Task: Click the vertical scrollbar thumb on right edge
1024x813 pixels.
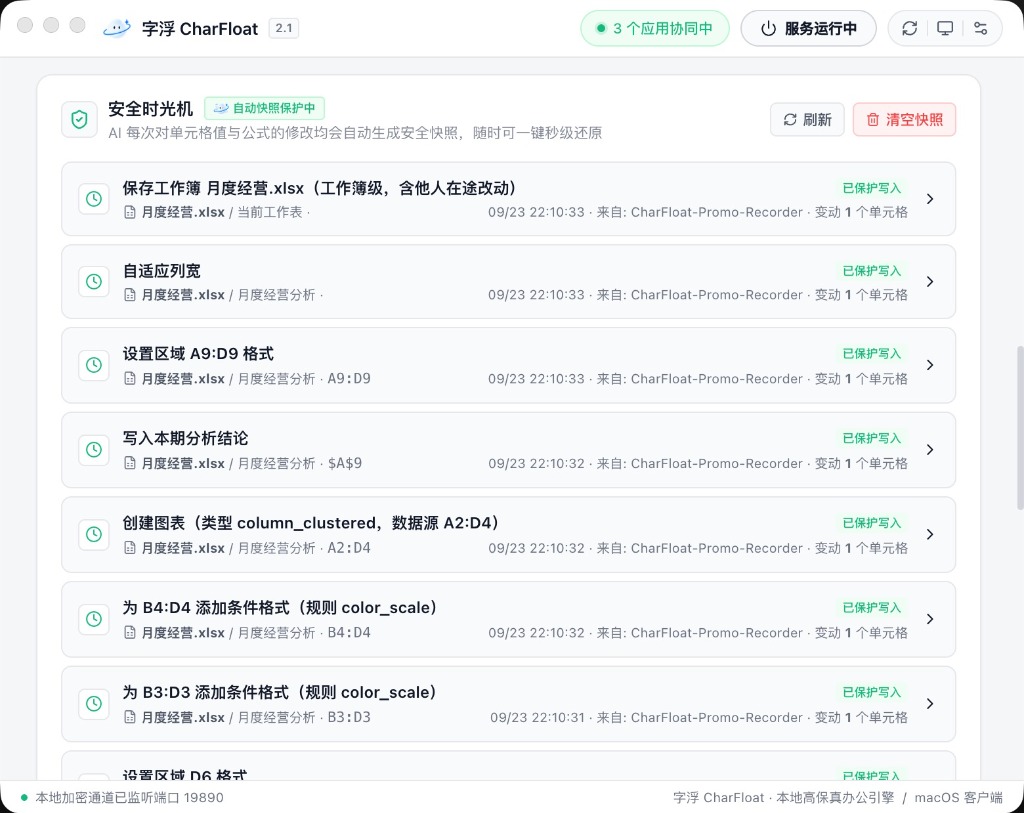Action: click(1020, 428)
